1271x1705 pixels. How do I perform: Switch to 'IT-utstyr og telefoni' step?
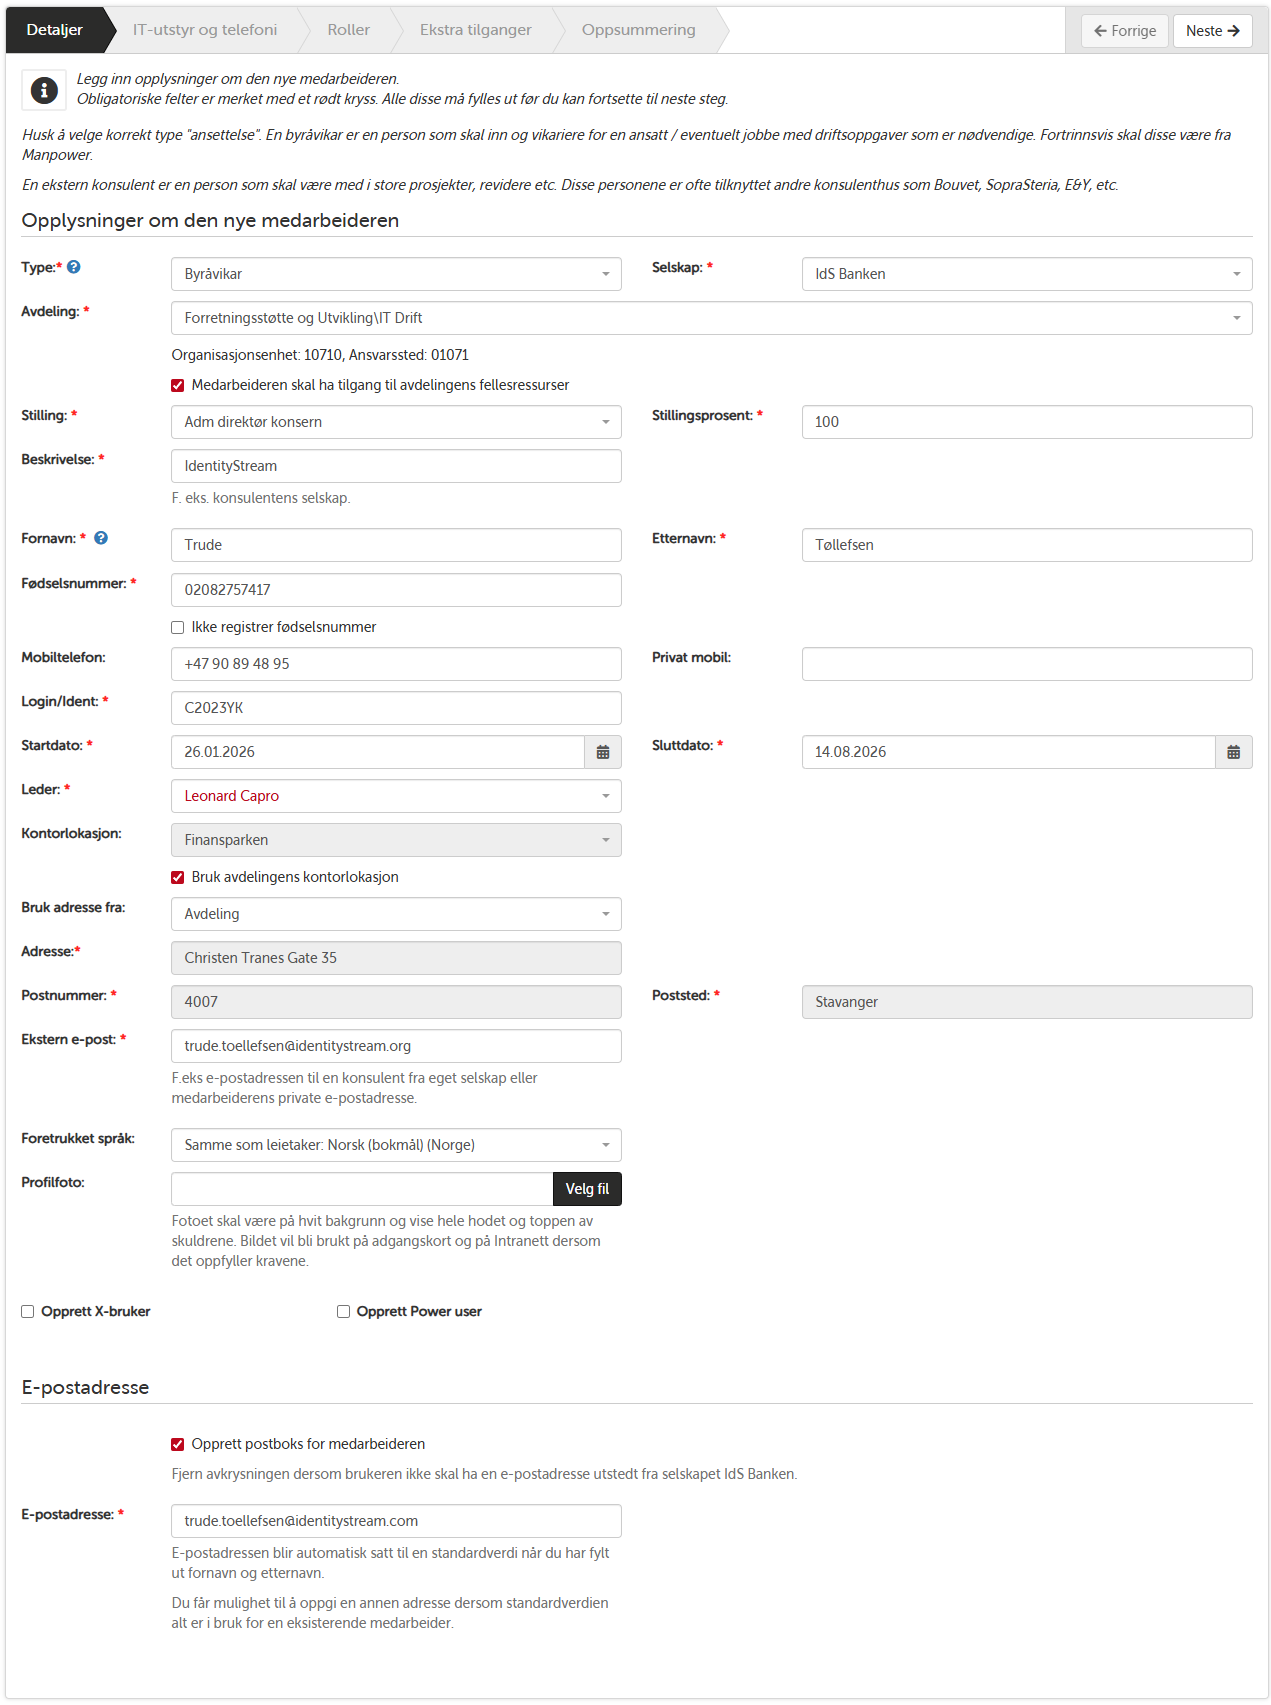(205, 30)
